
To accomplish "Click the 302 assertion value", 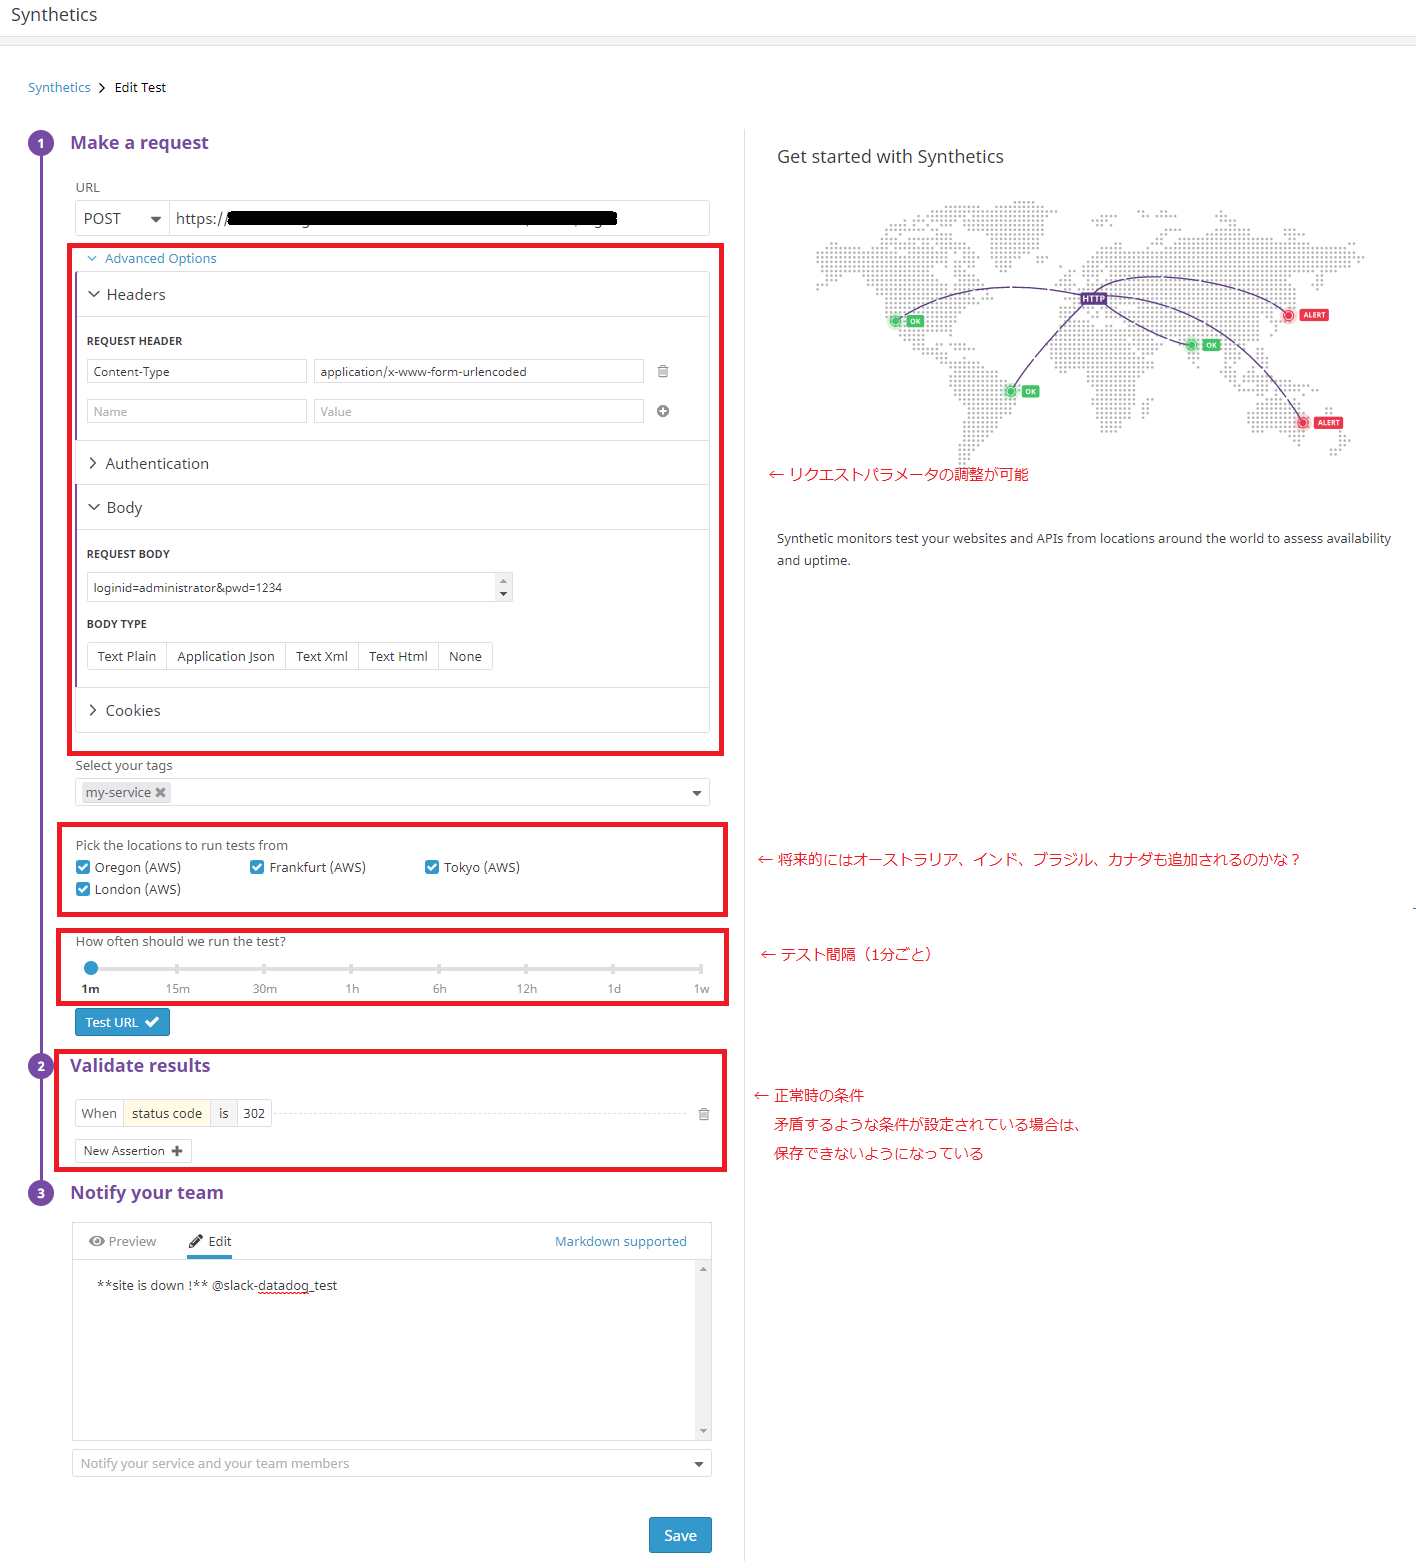I will [x=254, y=1114].
